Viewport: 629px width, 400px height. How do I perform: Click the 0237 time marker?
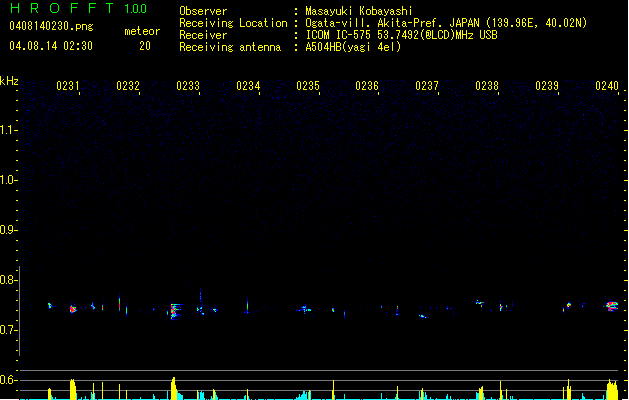tap(427, 86)
